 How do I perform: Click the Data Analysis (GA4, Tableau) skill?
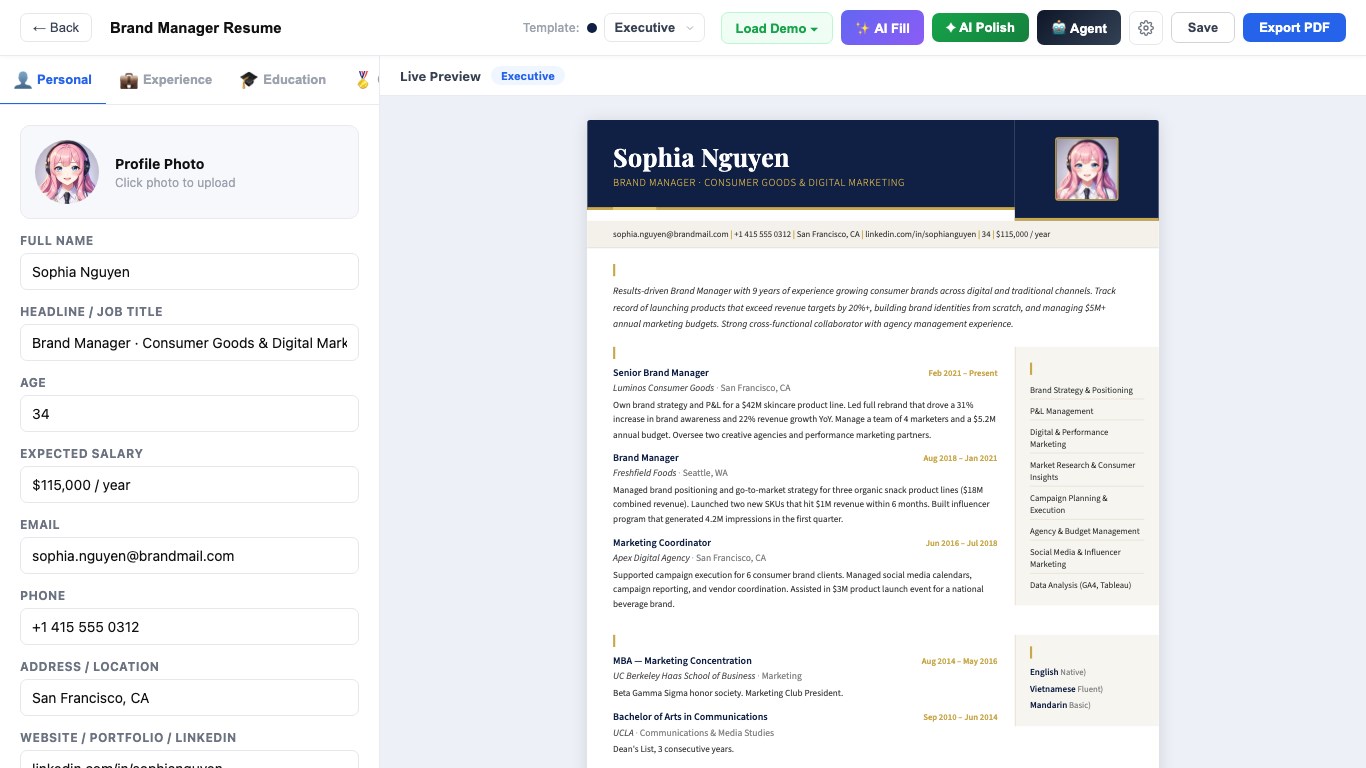pos(1081,585)
